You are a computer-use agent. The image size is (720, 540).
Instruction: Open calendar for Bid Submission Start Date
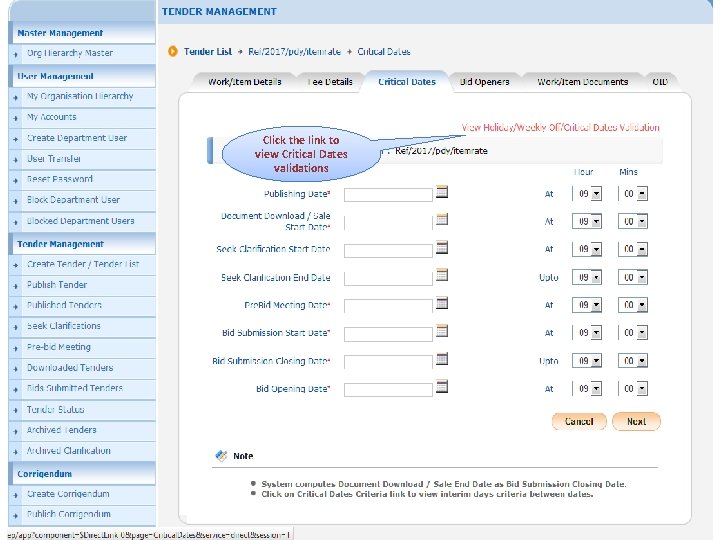[x=442, y=331]
